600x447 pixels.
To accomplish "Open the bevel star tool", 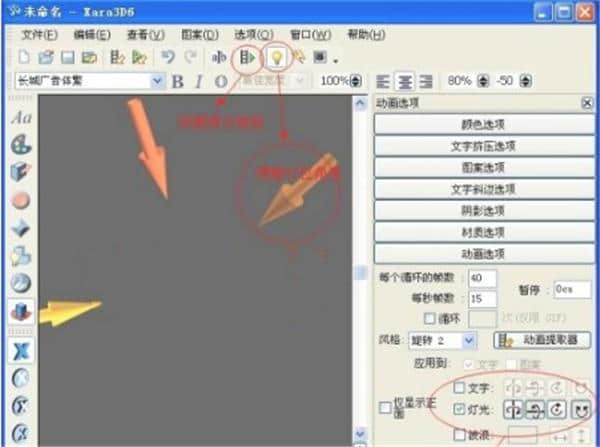I will (x=21, y=228).
